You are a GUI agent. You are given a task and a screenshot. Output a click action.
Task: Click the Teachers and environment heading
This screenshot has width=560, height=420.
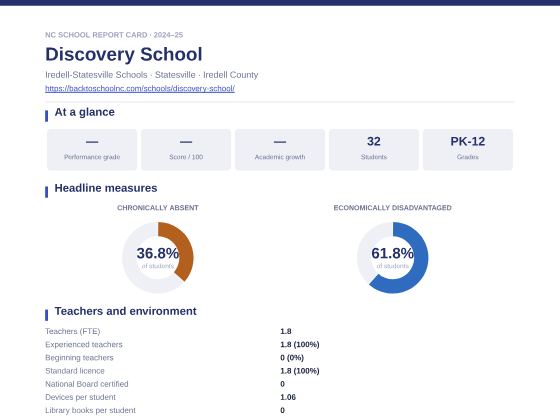[x=125, y=311]
